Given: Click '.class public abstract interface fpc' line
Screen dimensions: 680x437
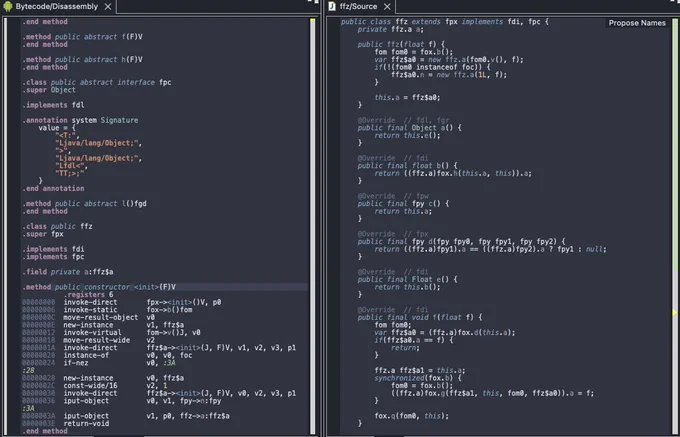Looking at the screenshot, I should coord(97,82).
